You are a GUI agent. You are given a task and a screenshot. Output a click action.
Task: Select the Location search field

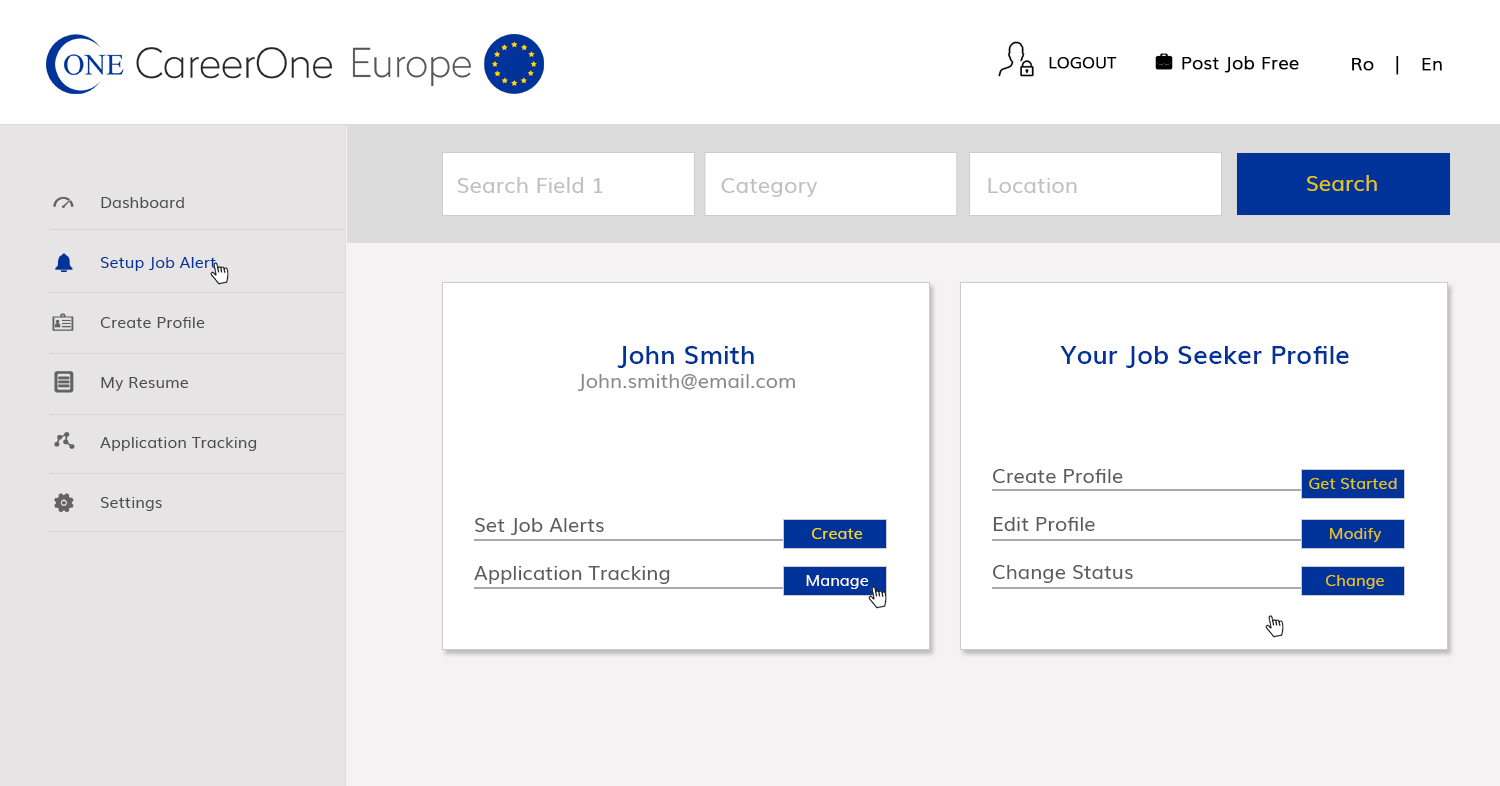point(1095,184)
